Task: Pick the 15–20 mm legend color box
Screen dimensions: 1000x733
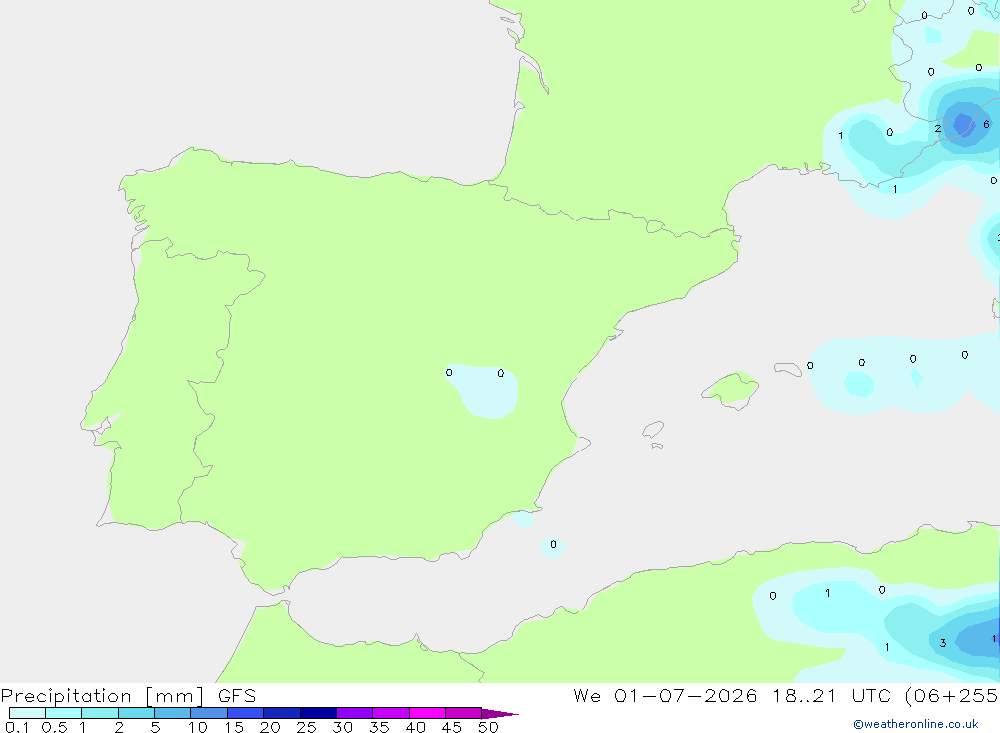Action: (245, 713)
